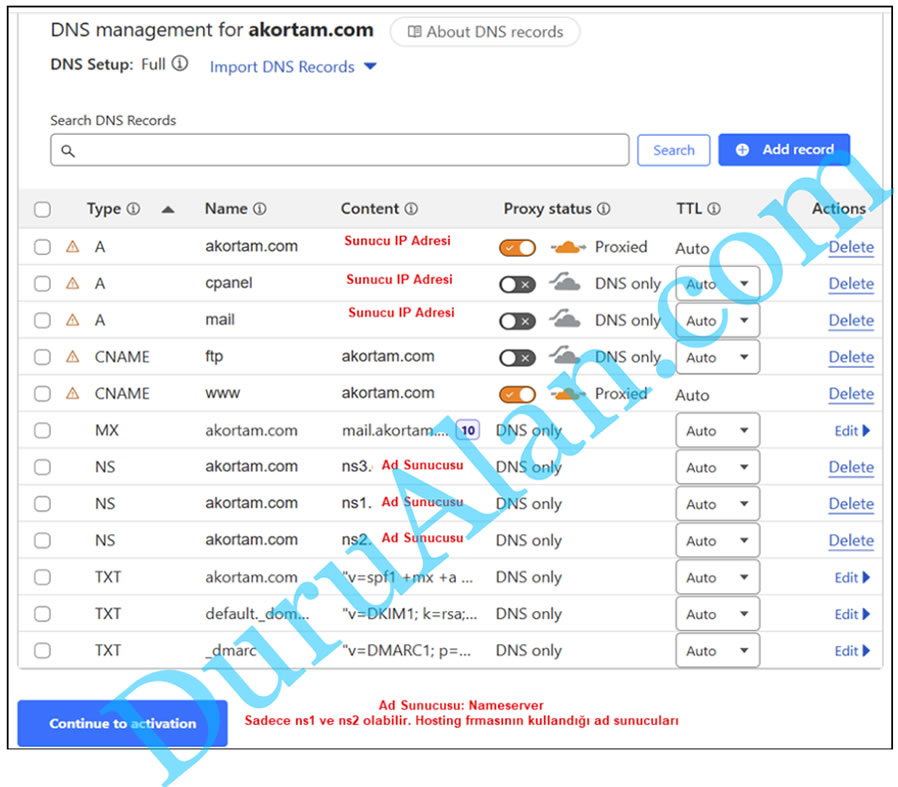Open the TTL dropdown for the MX record
Viewport: 898px width, 787px height.
pos(718,430)
